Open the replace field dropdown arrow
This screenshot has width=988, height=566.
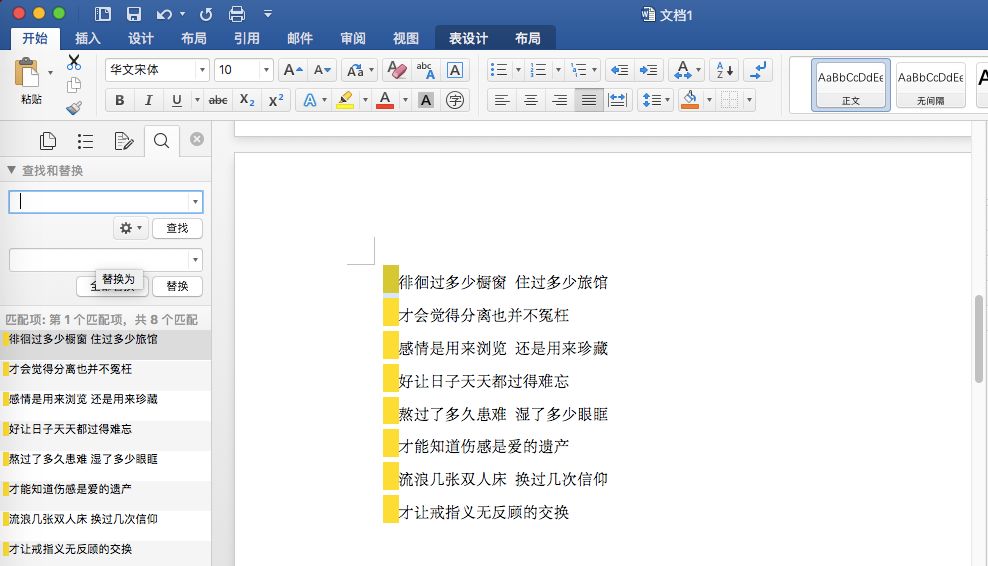[x=195, y=260]
